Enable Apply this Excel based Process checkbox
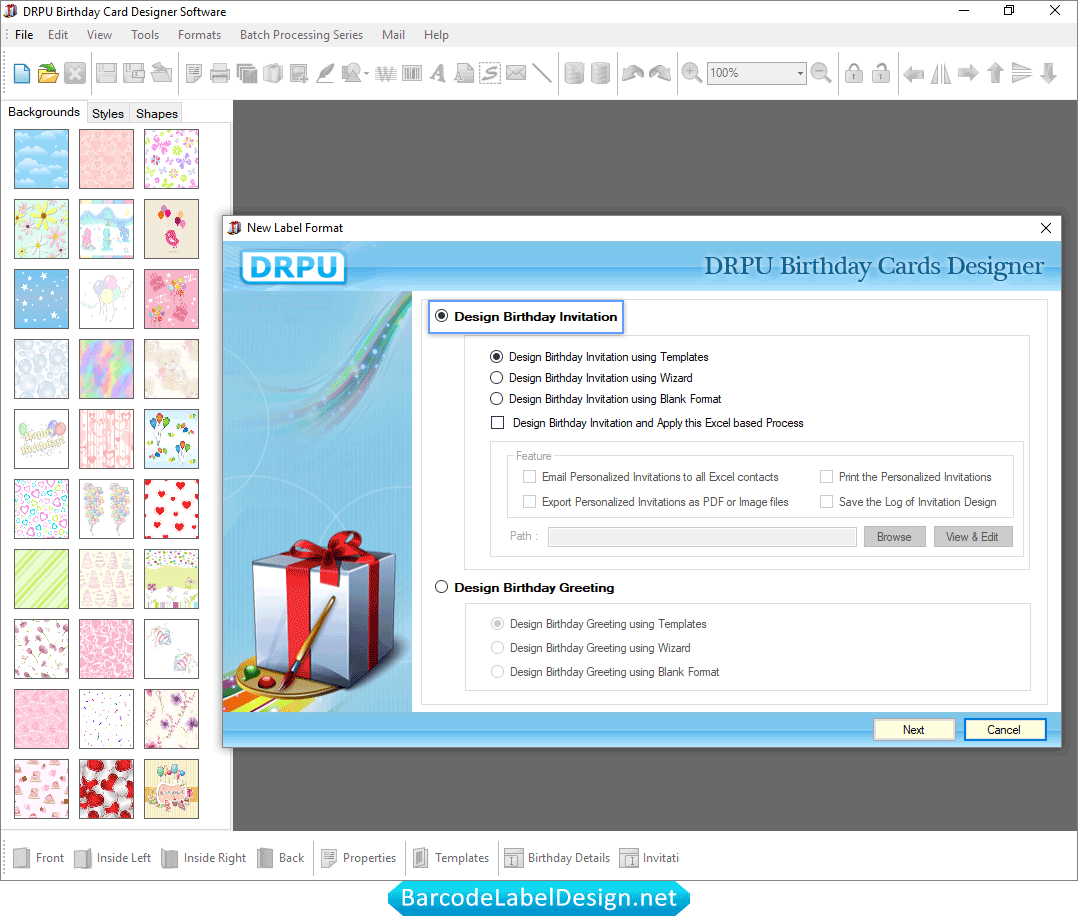 tap(498, 423)
